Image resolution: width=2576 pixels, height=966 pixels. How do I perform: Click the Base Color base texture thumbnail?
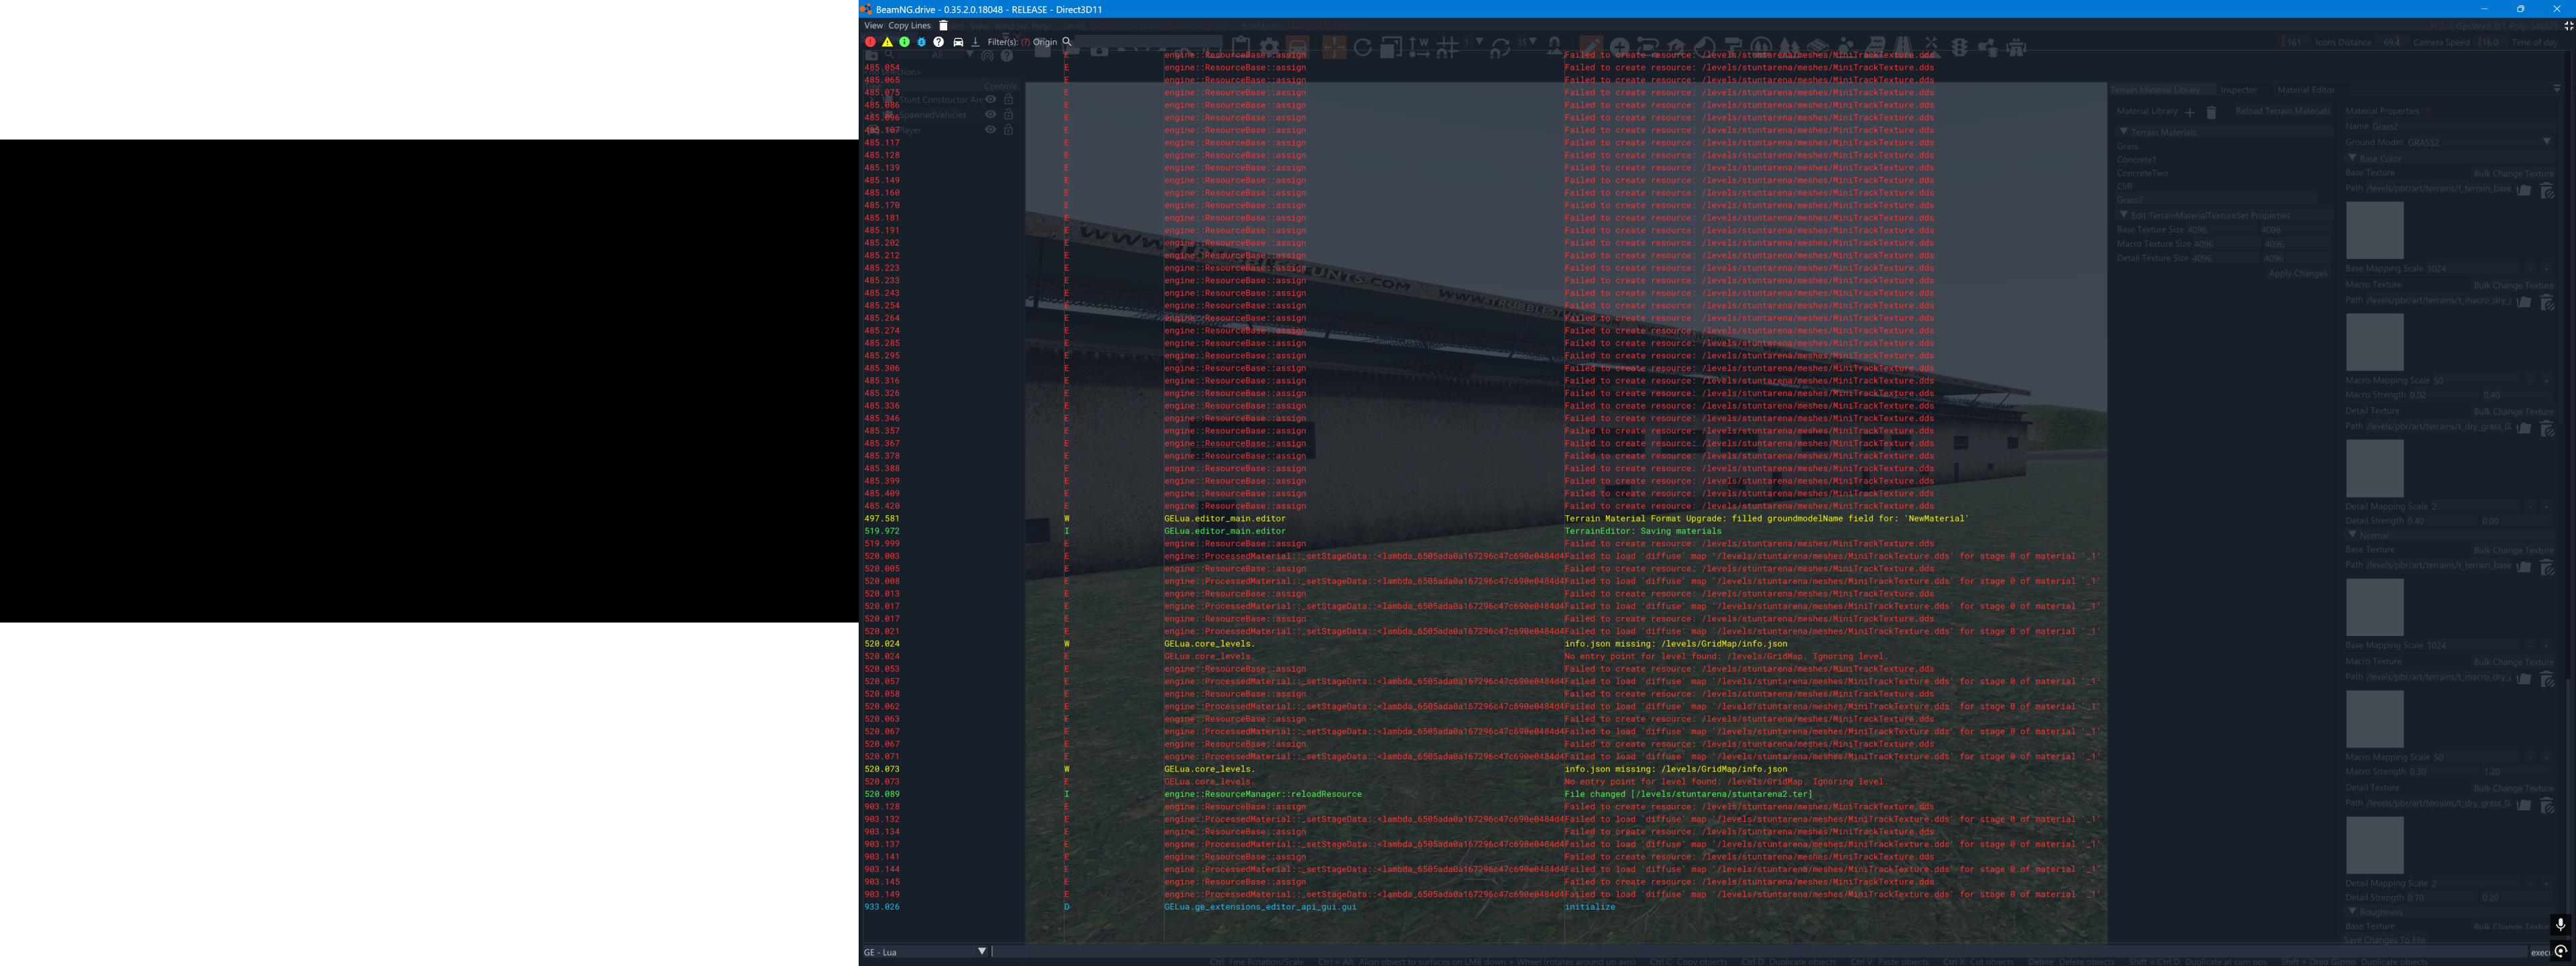pos(2375,230)
